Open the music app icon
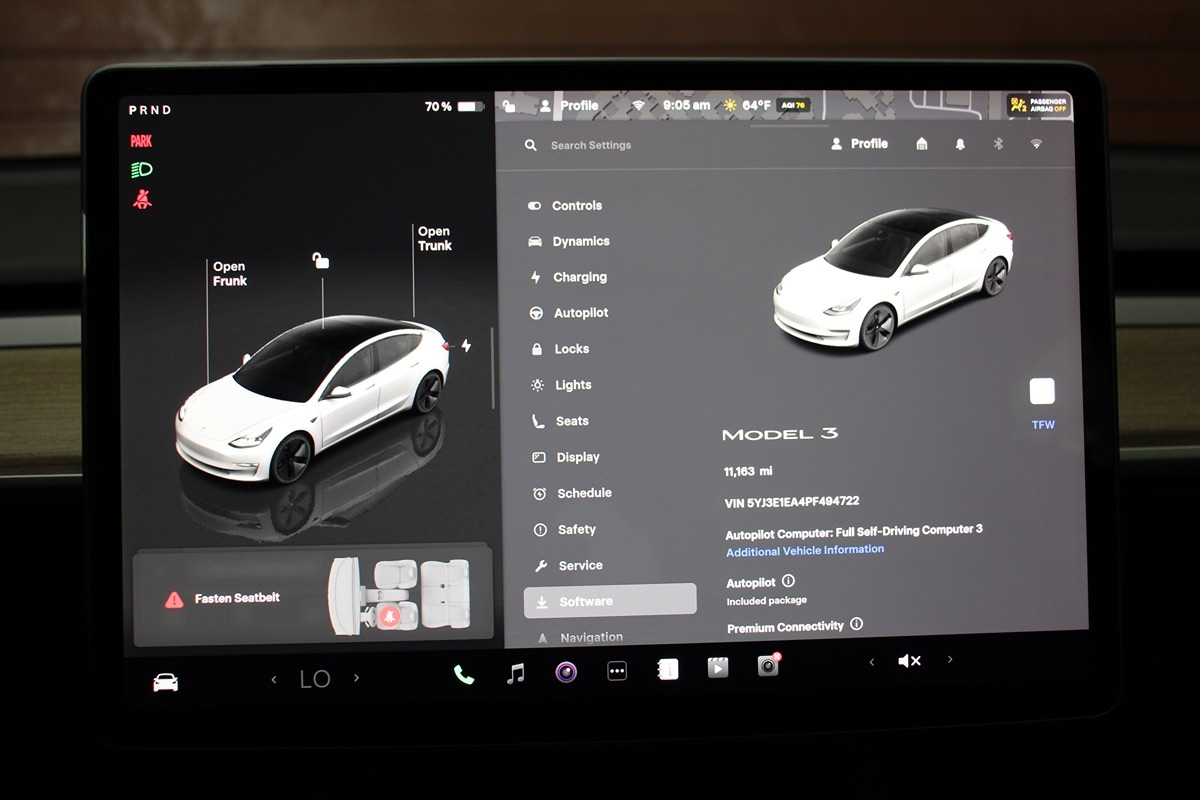Viewport: 1200px width, 800px height. tap(516, 673)
